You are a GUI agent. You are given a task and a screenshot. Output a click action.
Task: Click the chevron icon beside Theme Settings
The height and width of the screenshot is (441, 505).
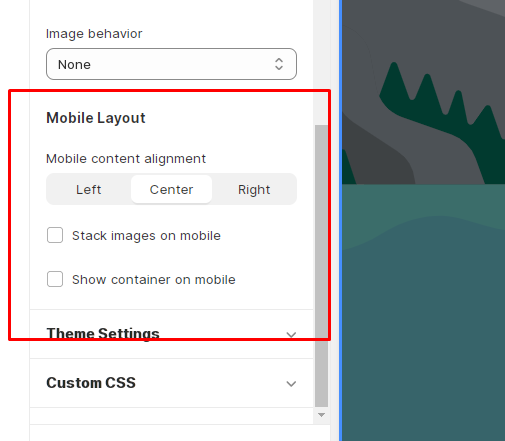[x=291, y=335]
